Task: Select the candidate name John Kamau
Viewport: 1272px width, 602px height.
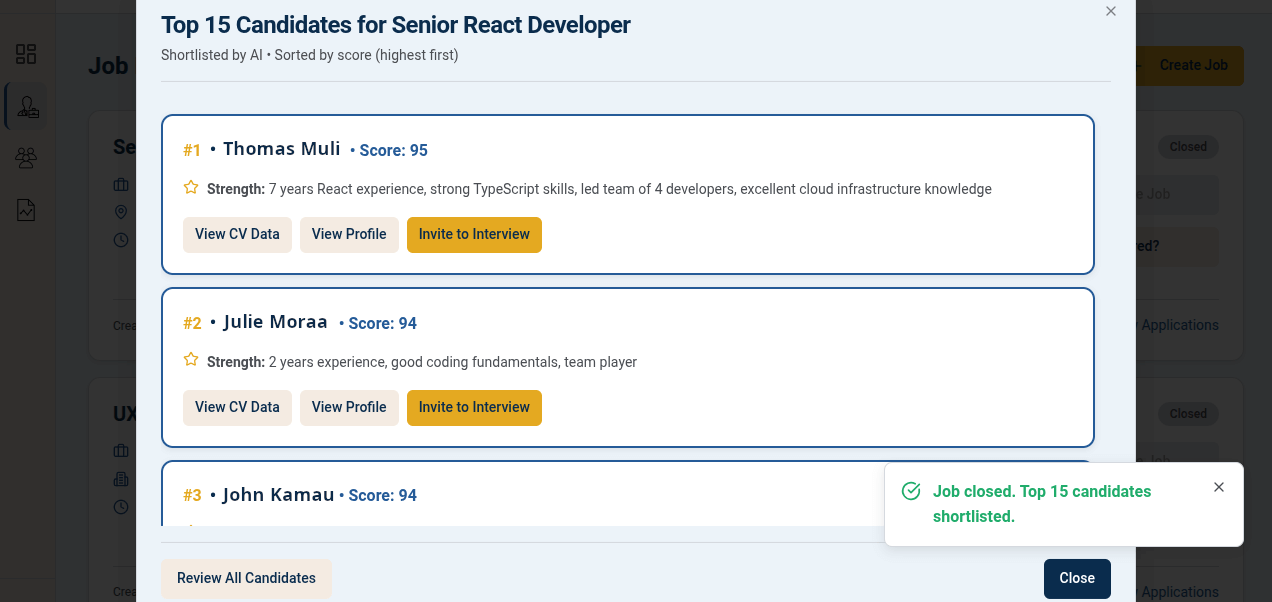Action: [x=279, y=495]
